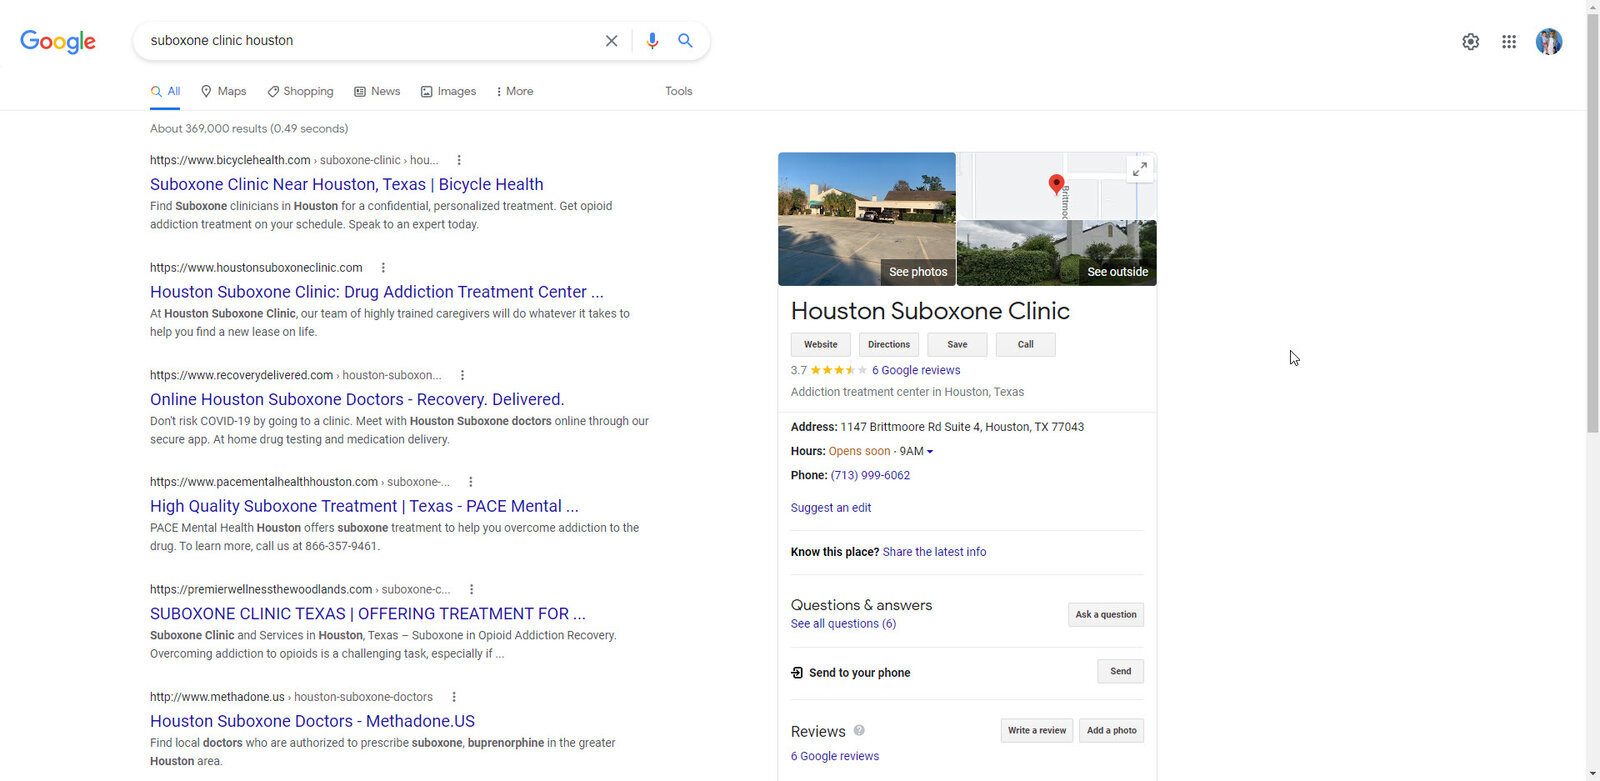This screenshot has height=781, width=1600.
Task: Switch to the Images tab
Action: point(448,91)
